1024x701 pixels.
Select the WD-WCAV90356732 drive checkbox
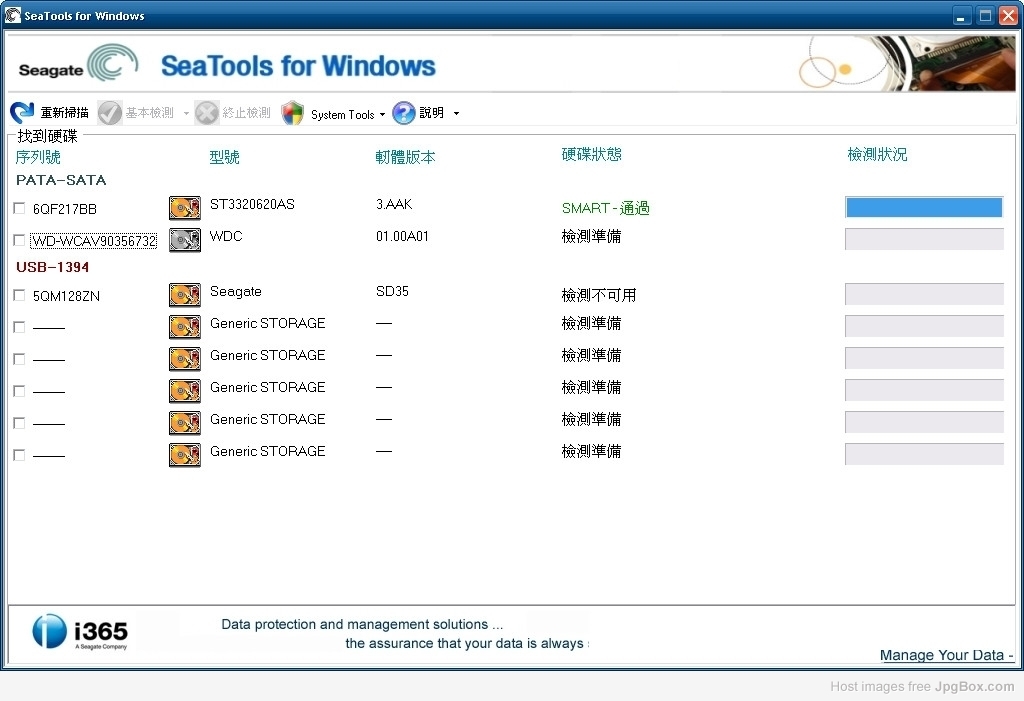coord(19,240)
